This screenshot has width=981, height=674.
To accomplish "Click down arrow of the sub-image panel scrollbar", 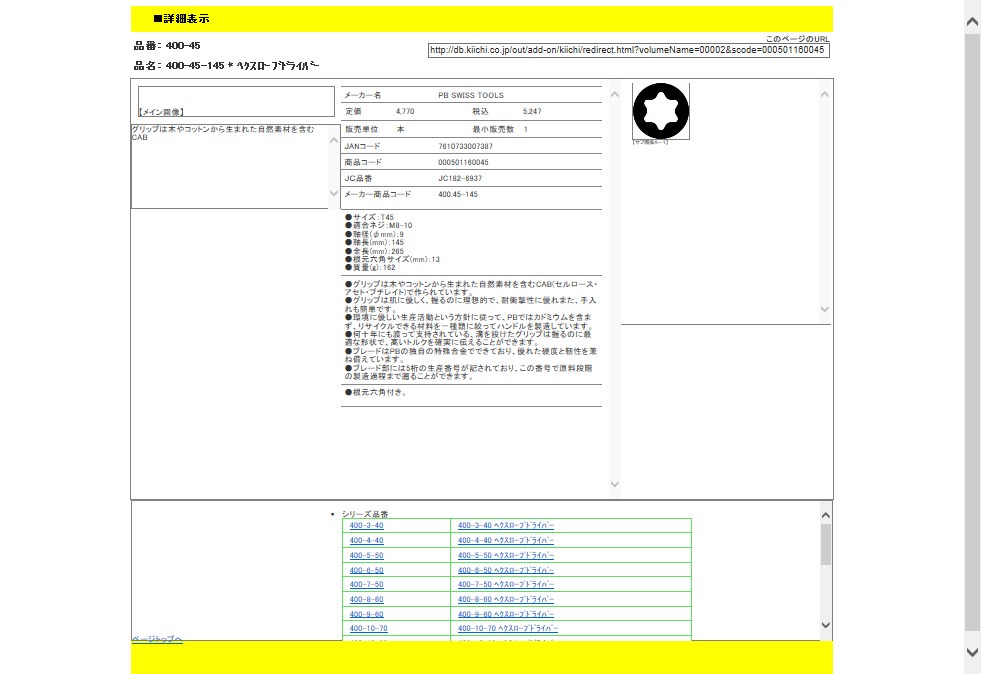I will click(x=825, y=309).
